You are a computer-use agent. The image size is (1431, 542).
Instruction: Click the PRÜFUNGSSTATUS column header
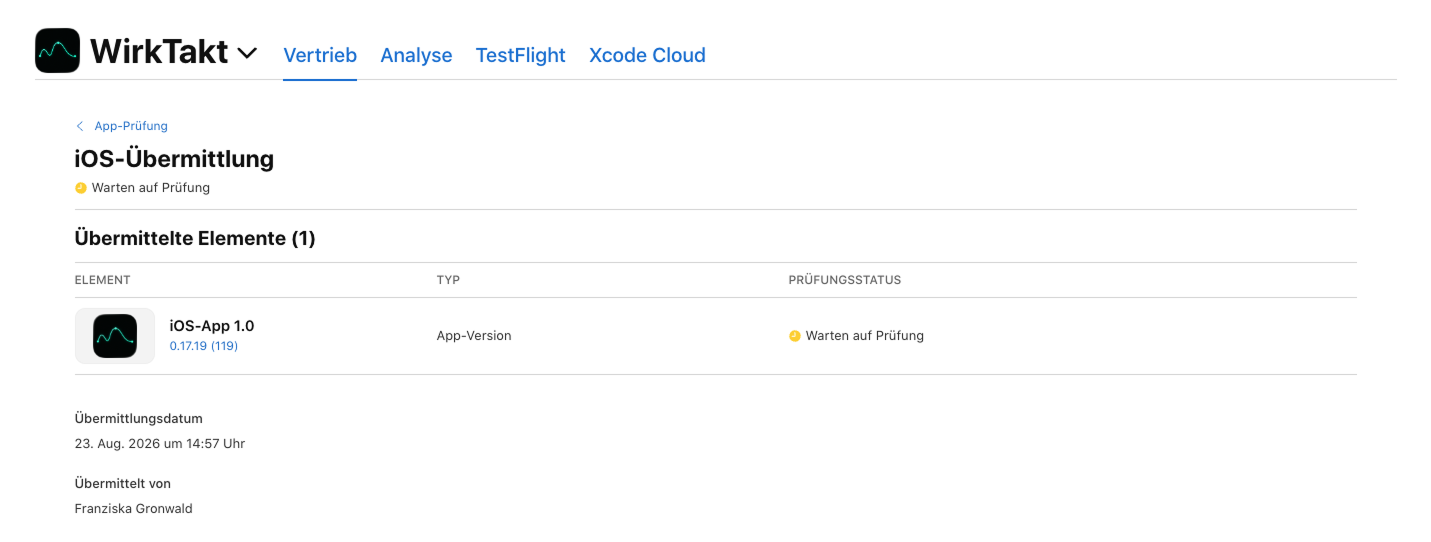pyautogui.click(x=845, y=280)
